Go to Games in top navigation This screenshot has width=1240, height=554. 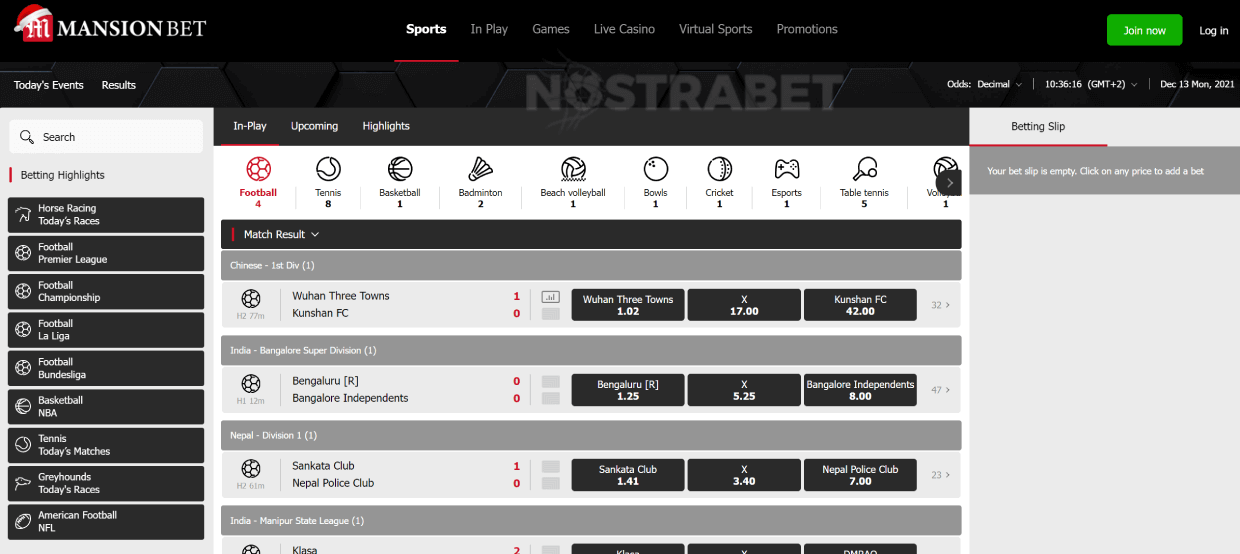click(x=551, y=29)
